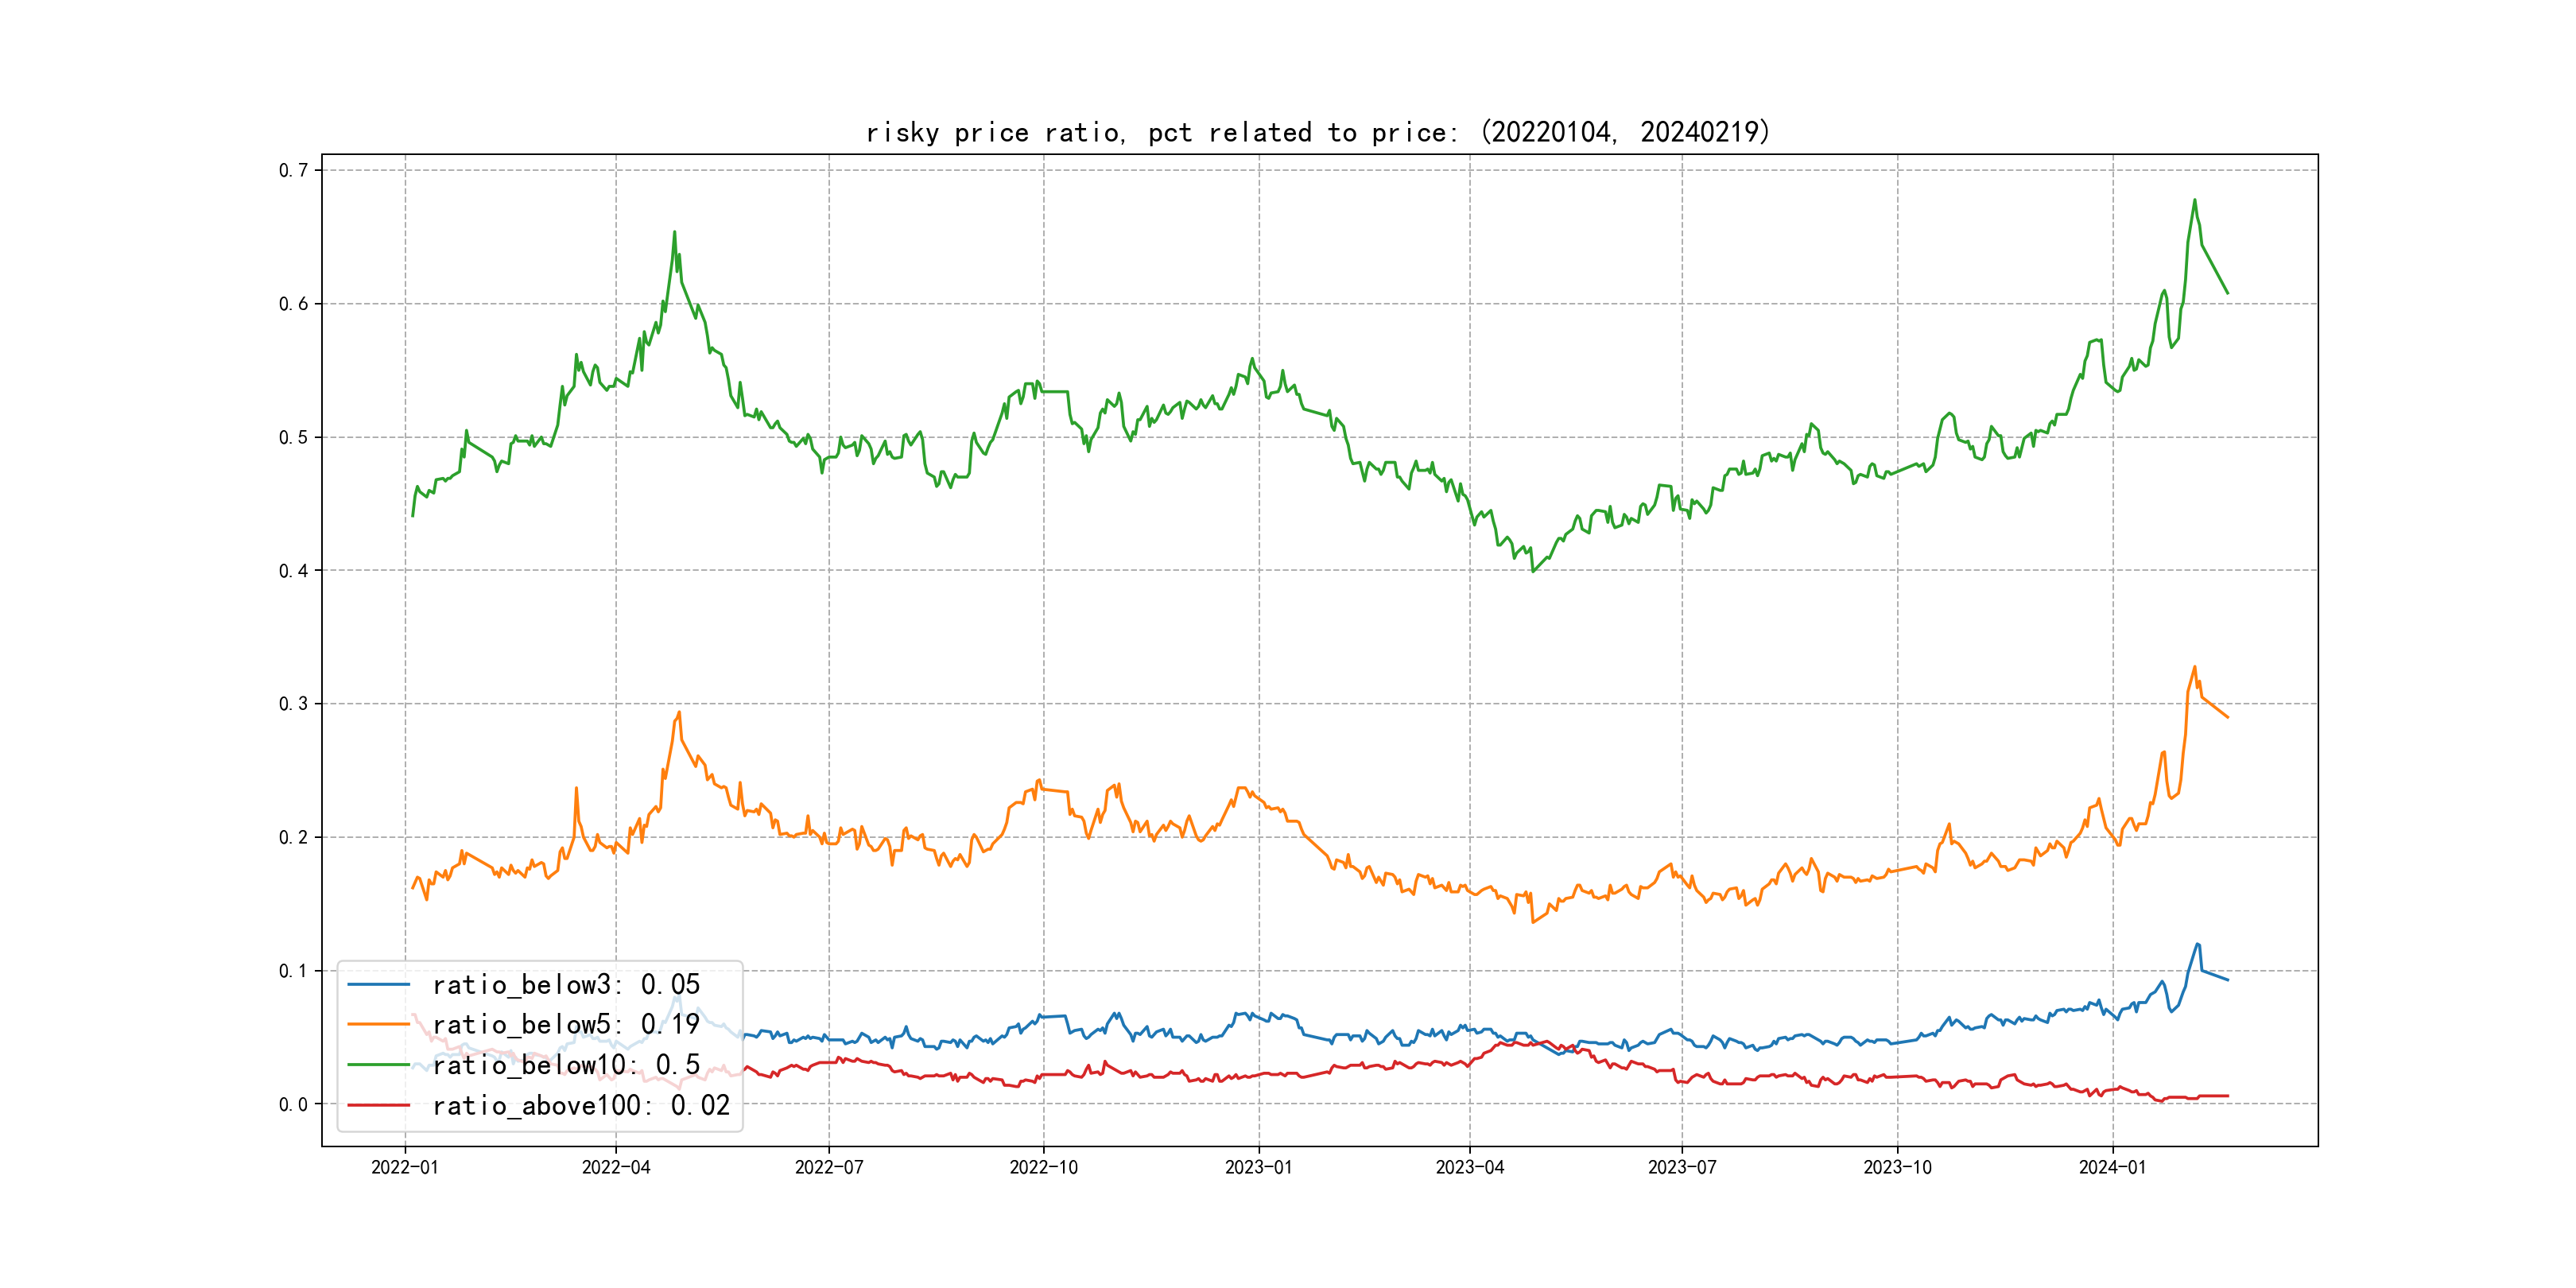Screen dimensions: 2576x1288
Task: Click the 2022-07 x-axis date label
Action: (829, 1168)
